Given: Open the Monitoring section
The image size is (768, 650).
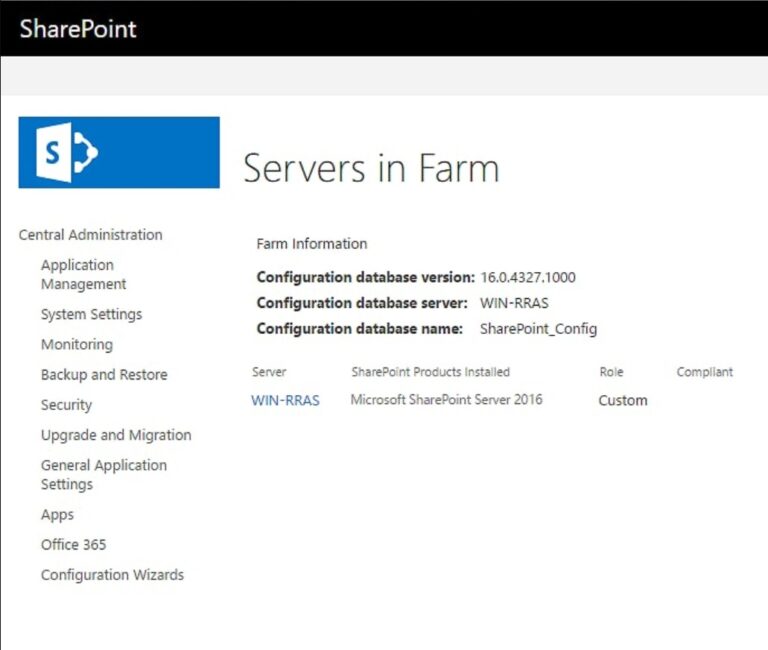Looking at the screenshot, I should (77, 344).
